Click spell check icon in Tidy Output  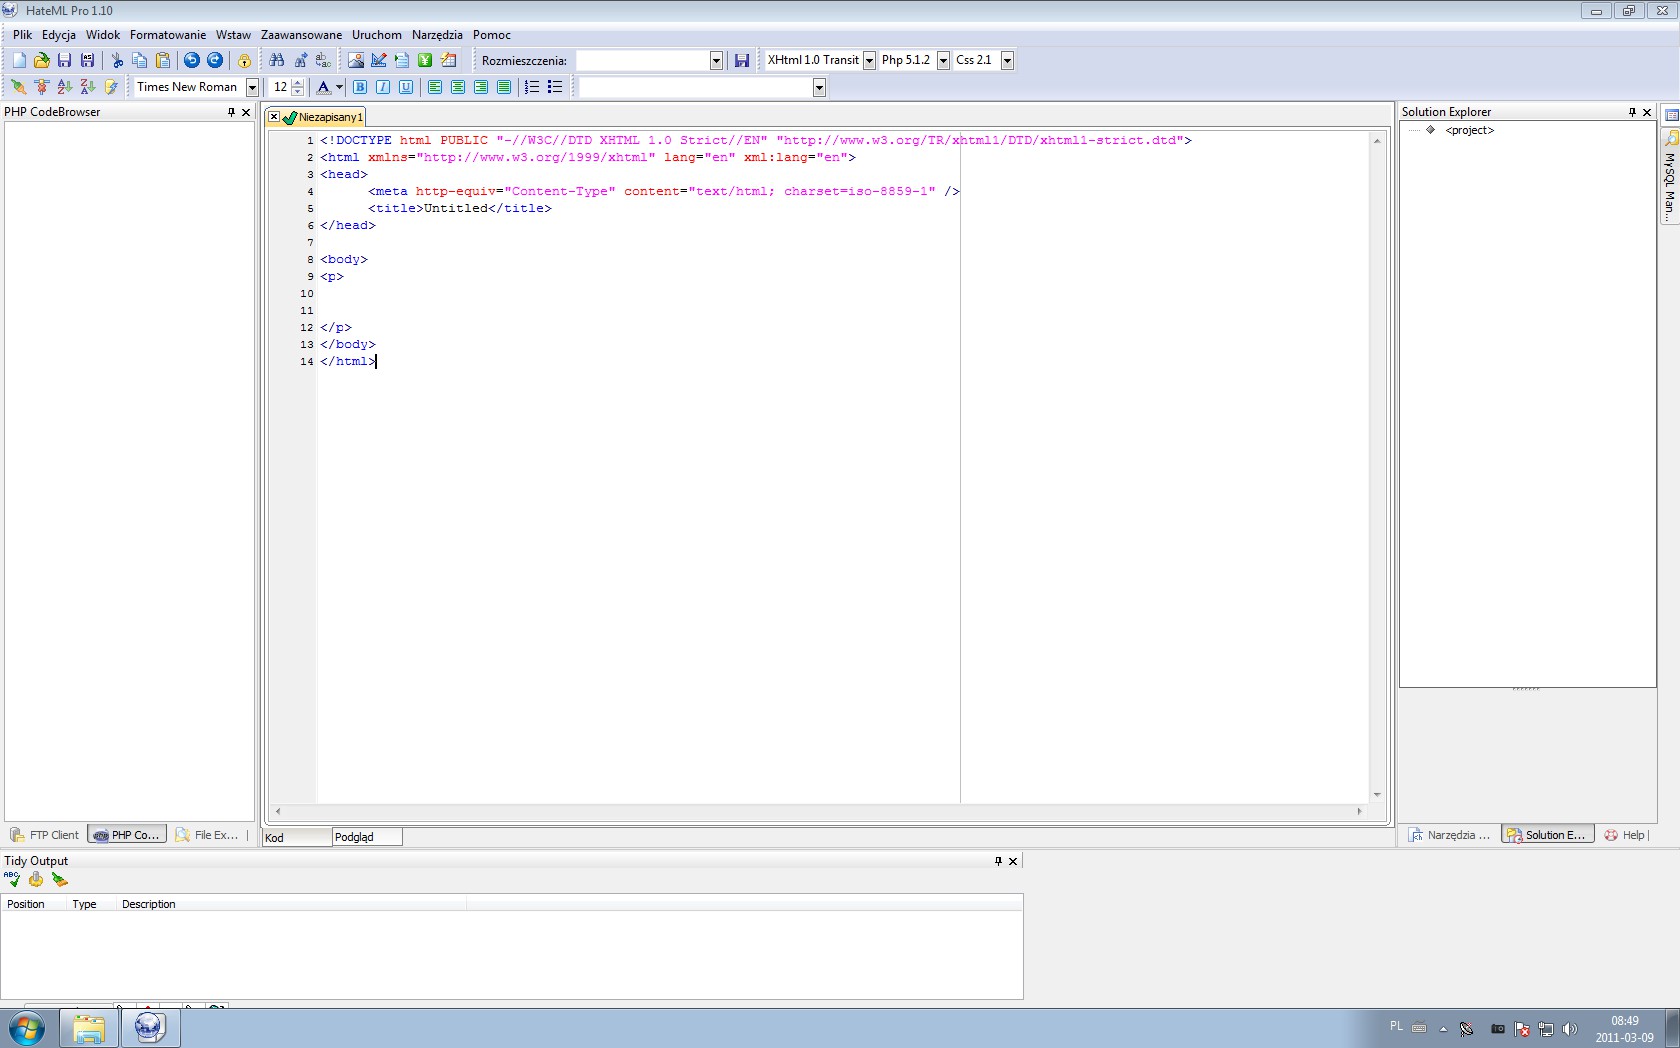[x=12, y=880]
